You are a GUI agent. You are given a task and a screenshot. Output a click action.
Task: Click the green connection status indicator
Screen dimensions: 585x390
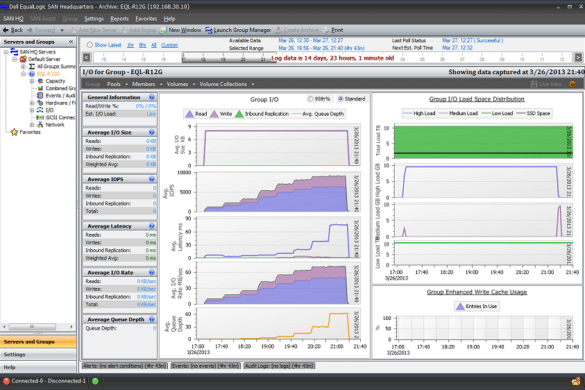pos(95,381)
